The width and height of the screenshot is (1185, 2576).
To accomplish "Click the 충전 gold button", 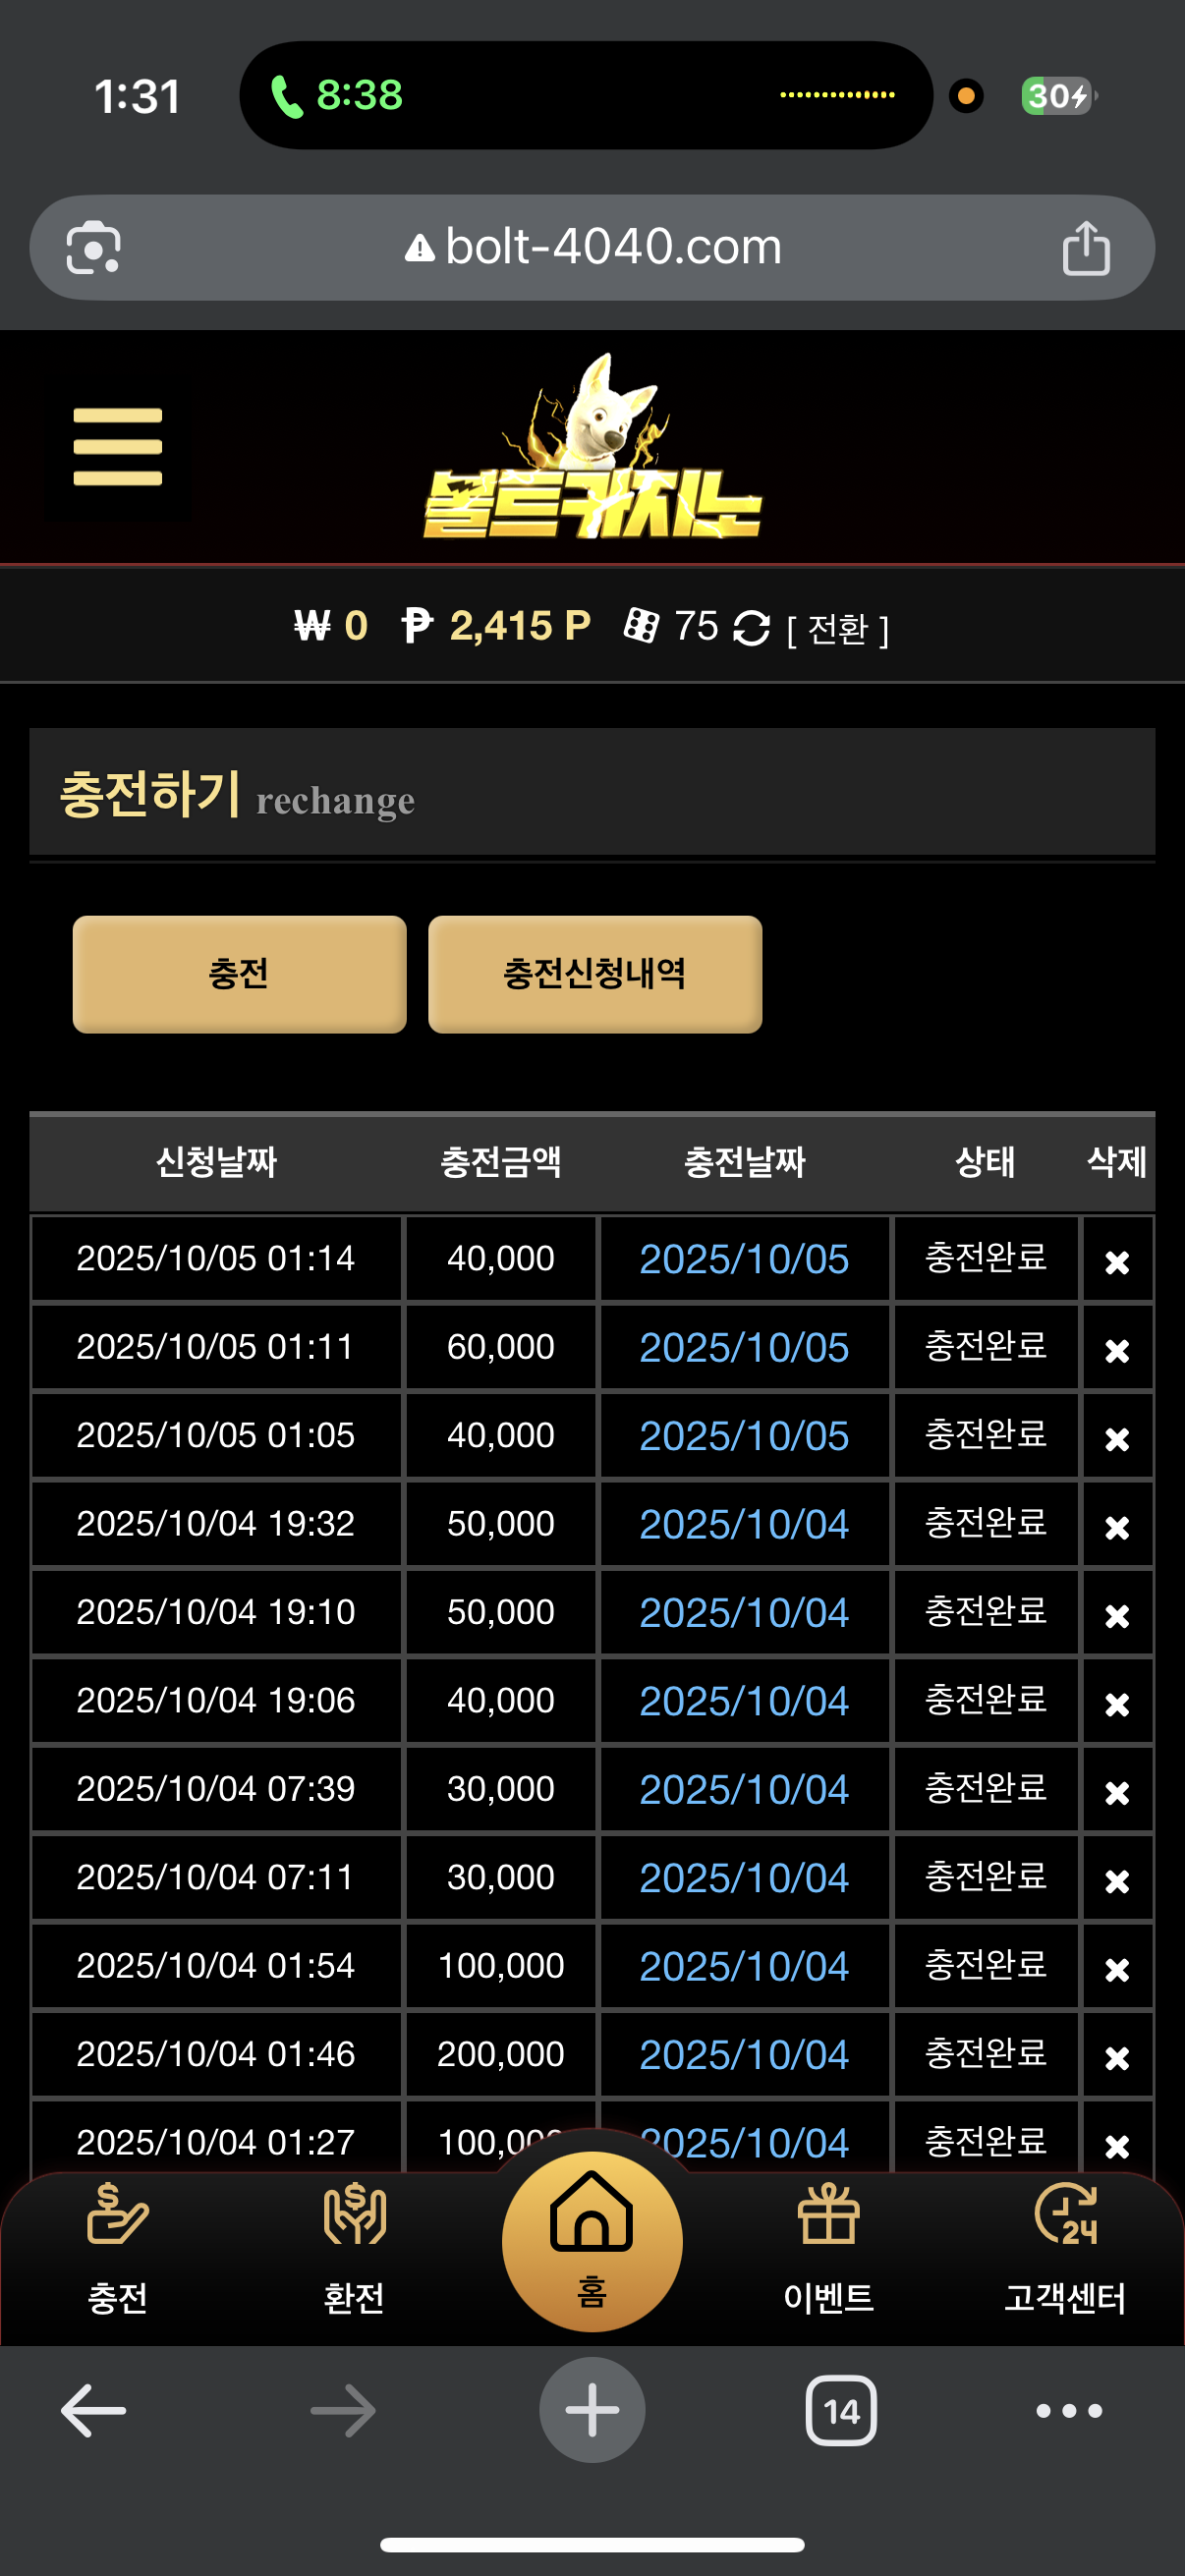I will 239,974.
